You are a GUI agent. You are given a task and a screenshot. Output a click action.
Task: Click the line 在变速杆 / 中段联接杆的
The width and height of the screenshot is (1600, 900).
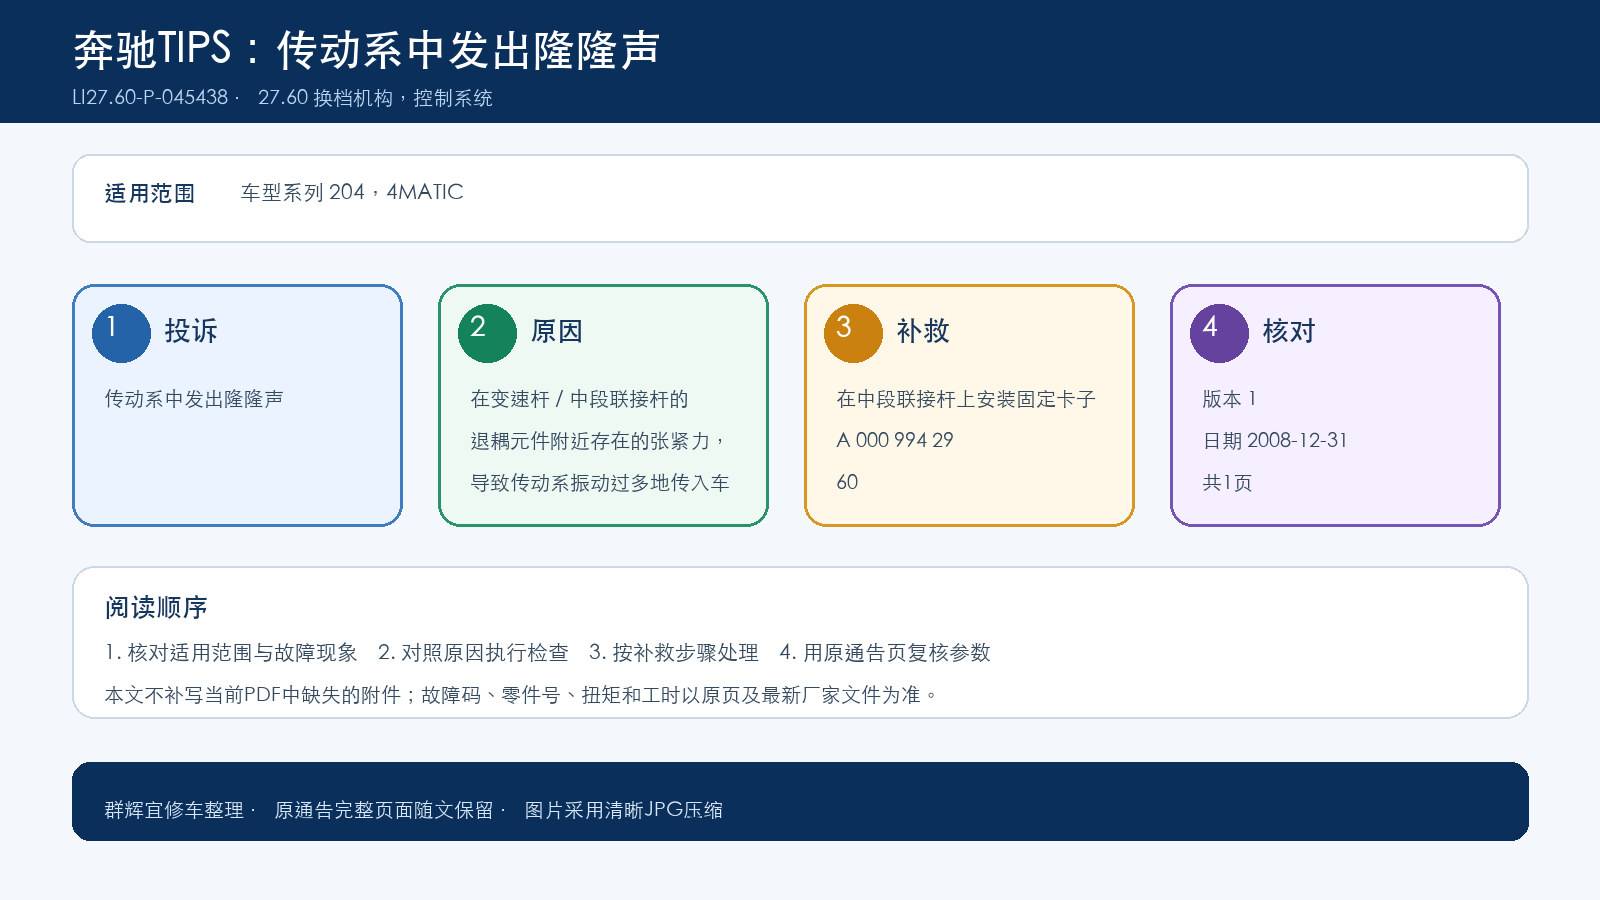pos(580,399)
